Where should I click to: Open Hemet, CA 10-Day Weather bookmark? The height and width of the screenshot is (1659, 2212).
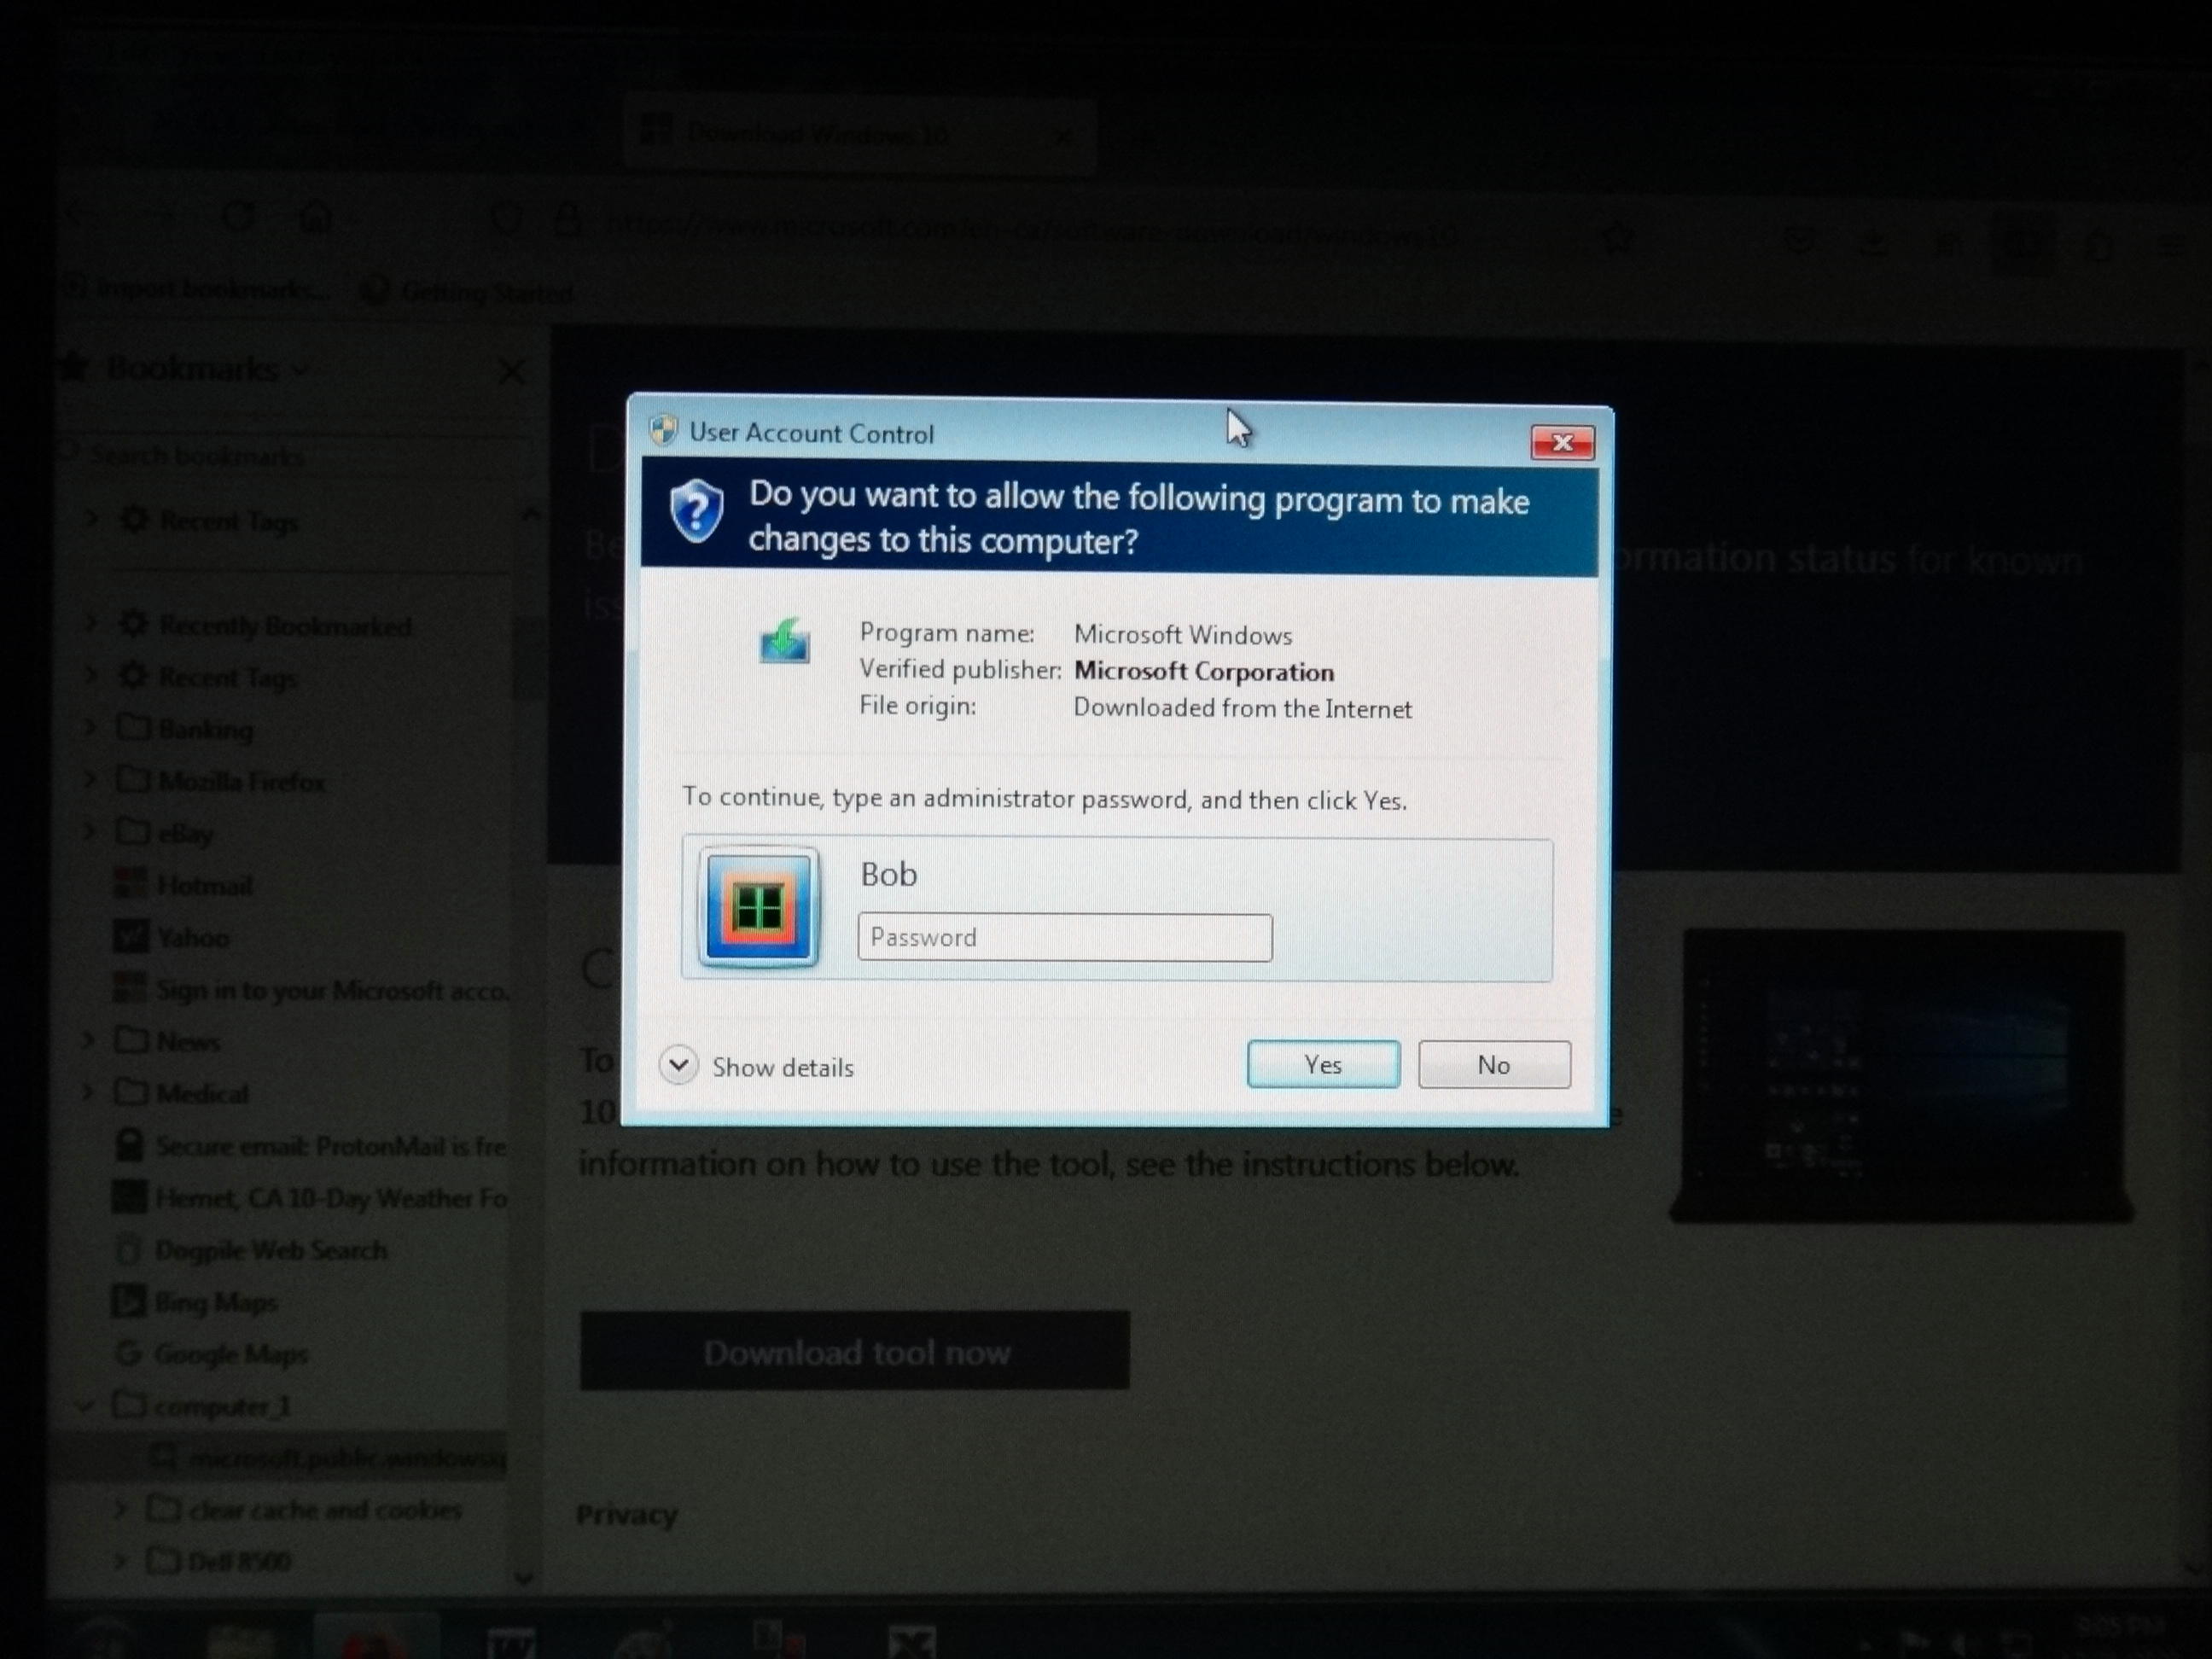[x=309, y=1197]
